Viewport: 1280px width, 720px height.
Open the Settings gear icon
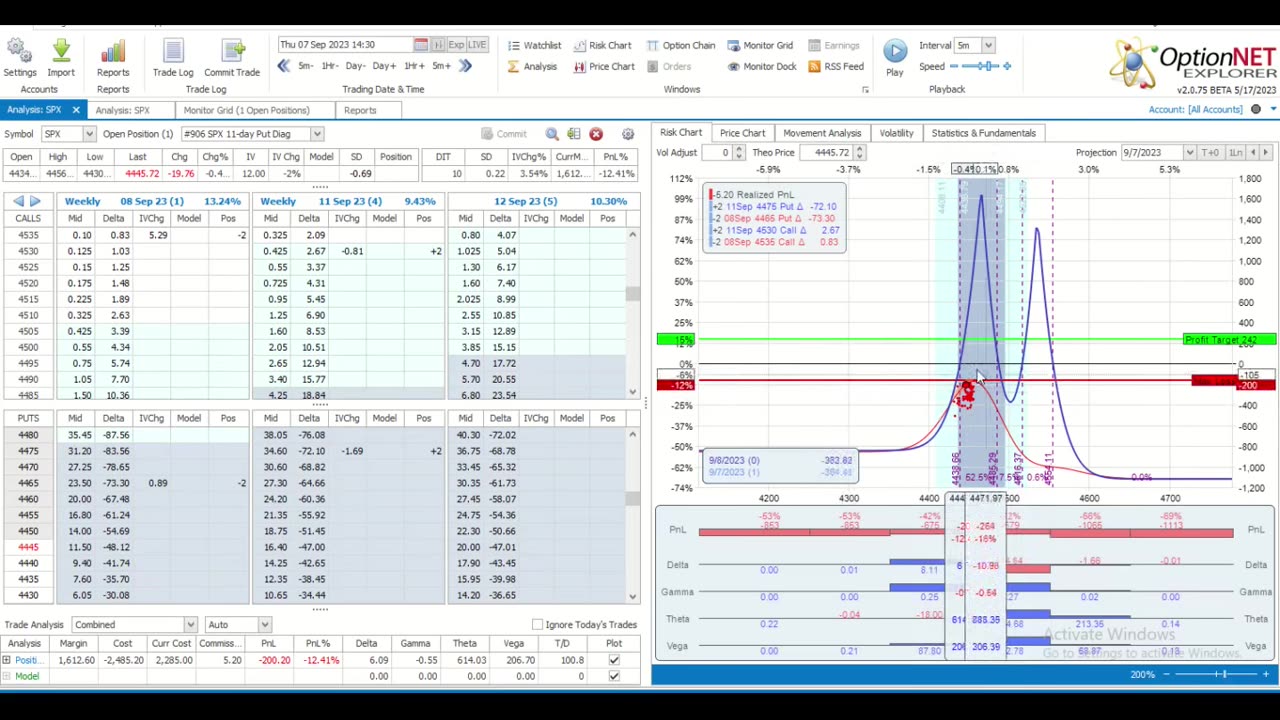click(20, 50)
